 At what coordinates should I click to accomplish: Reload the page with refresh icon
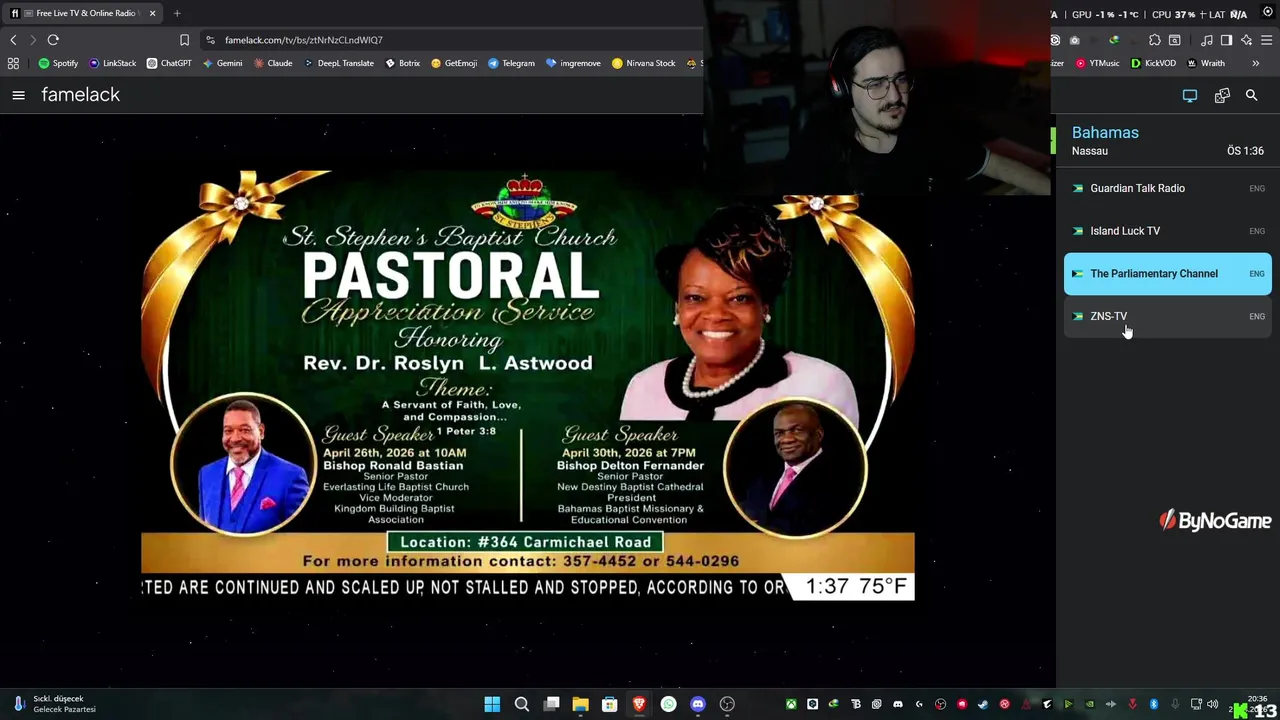pos(53,40)
